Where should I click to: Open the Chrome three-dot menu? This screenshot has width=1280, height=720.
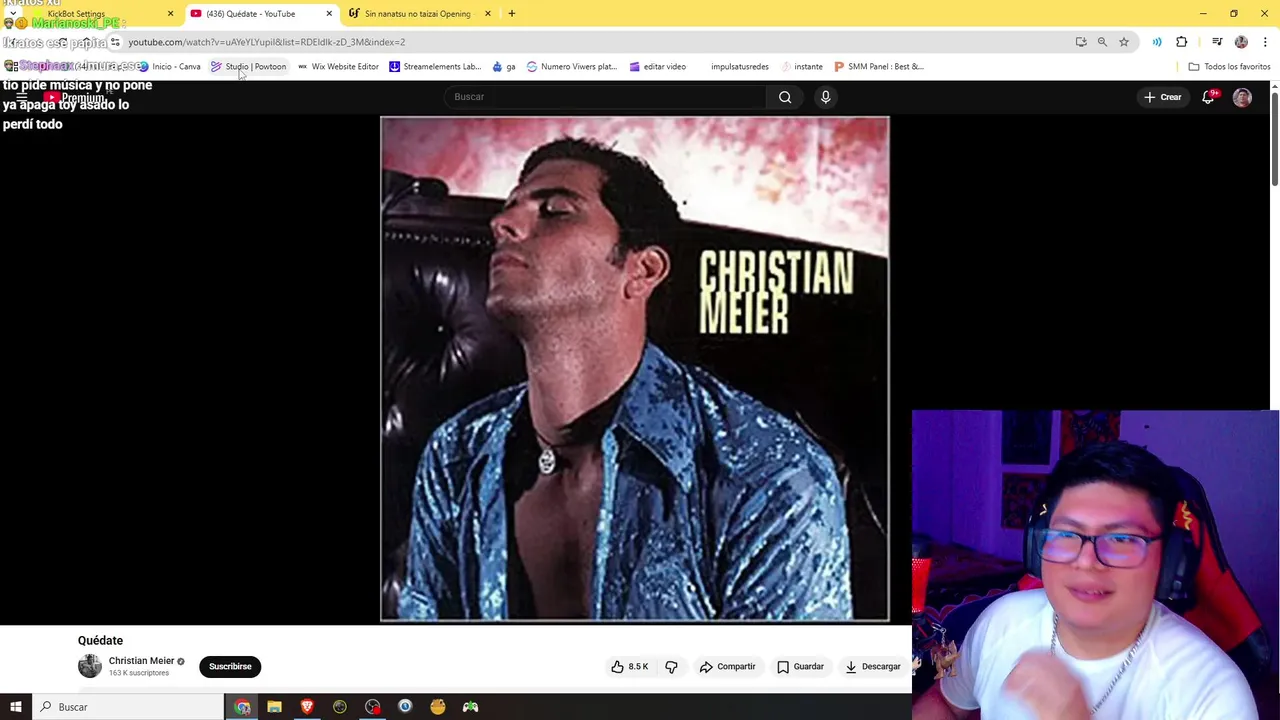(1265, 42)
